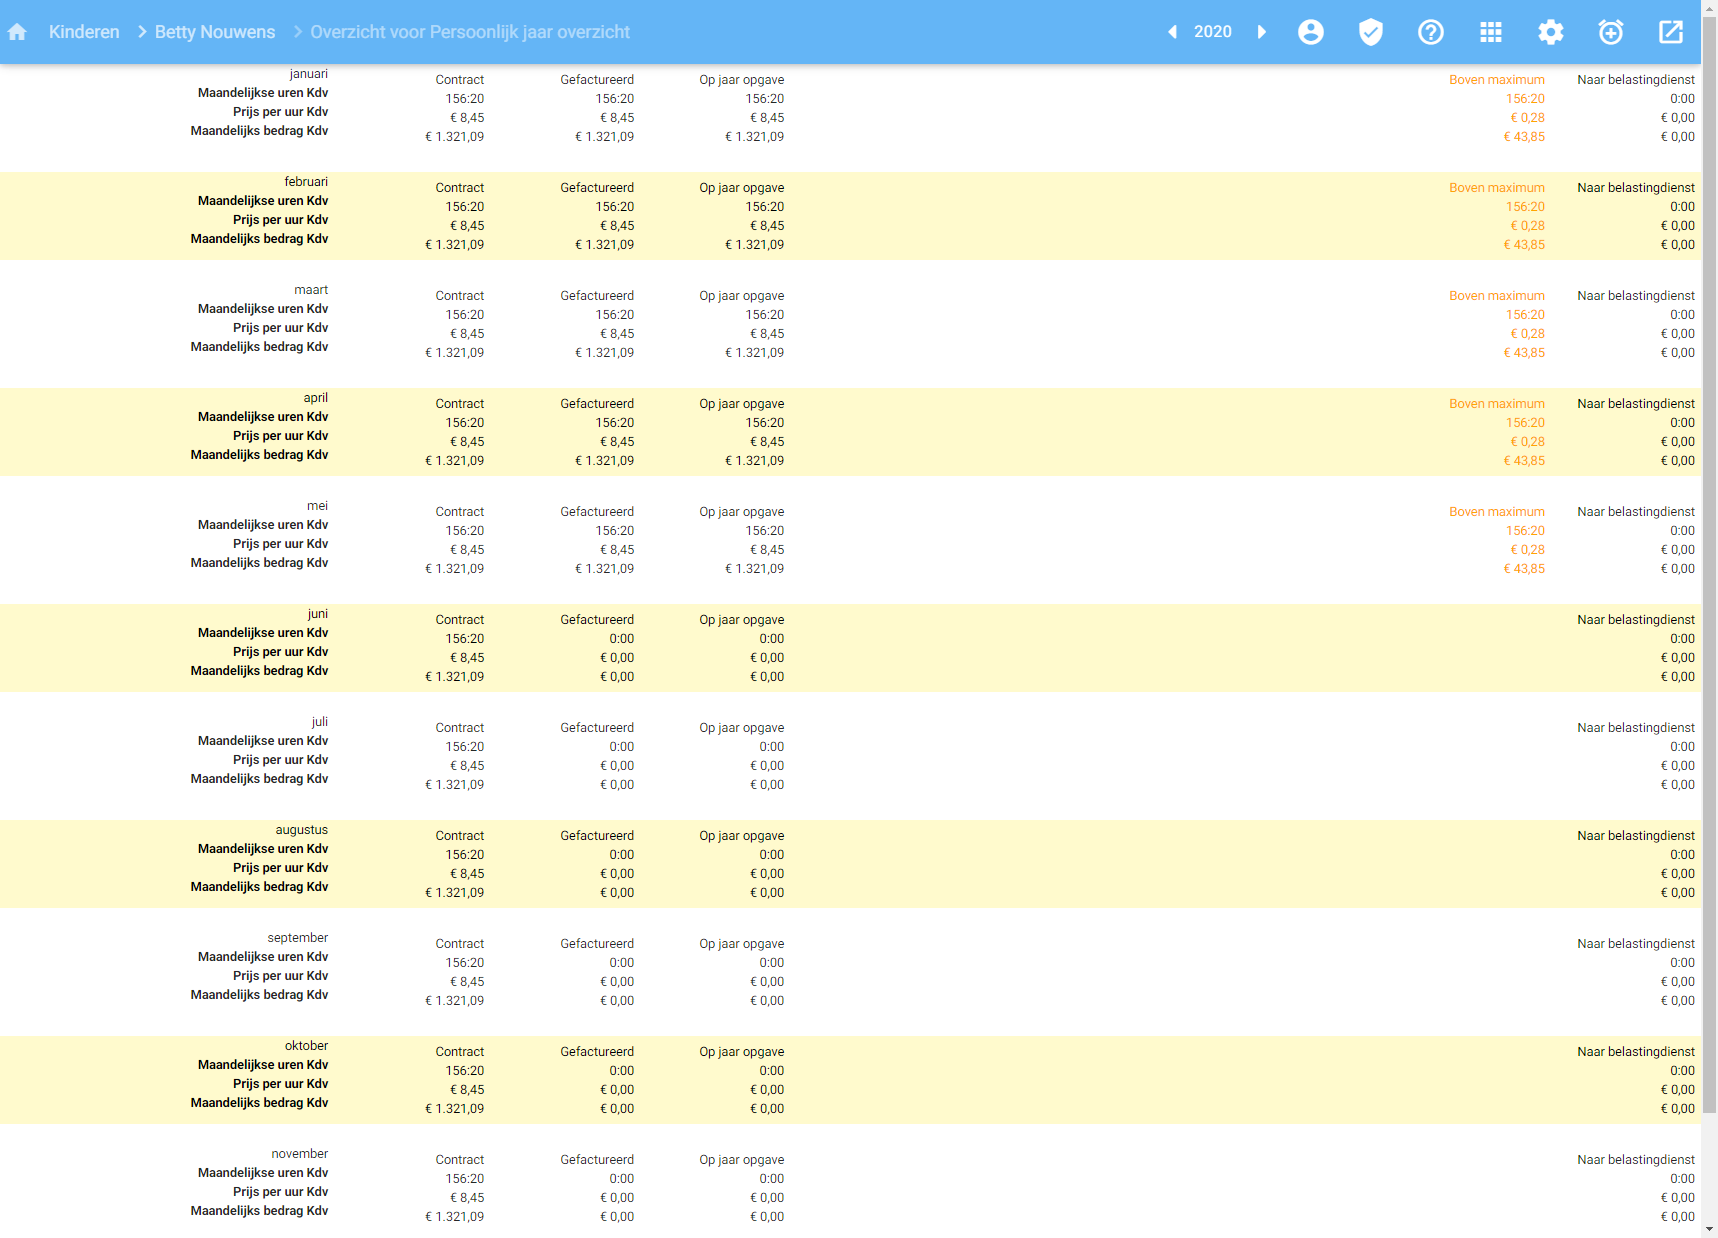Select the januari month label
This screenshot has width=1718, height=1238.
(x=309, y=74)
